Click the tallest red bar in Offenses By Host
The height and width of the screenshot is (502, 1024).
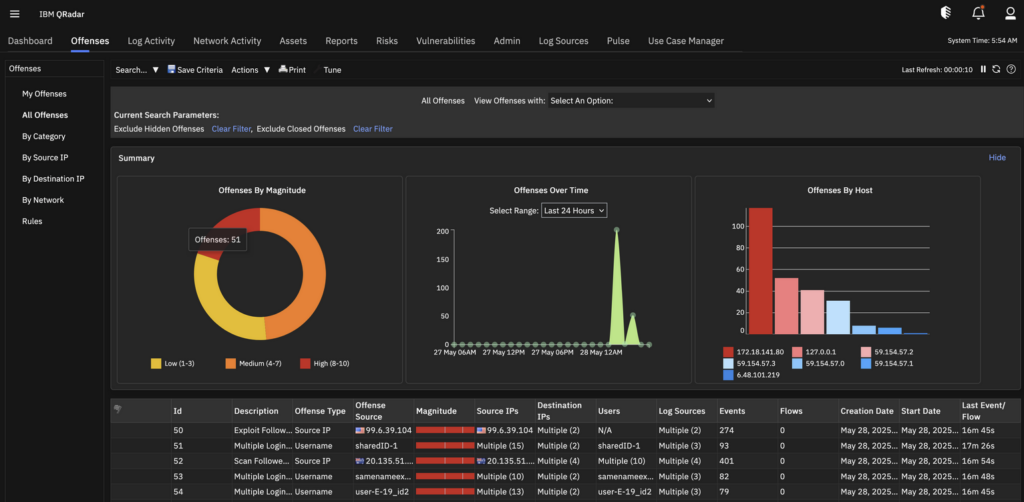click(761, 271)
